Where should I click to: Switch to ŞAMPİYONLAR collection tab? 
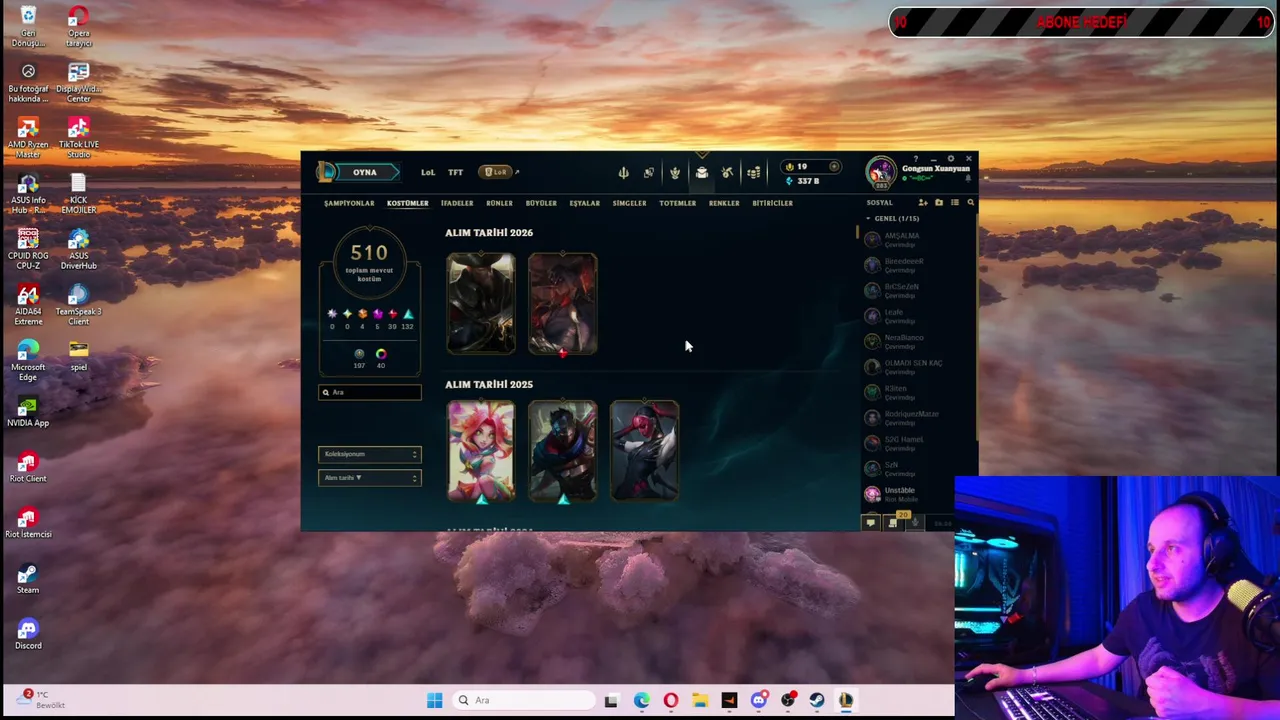[349, 203]
